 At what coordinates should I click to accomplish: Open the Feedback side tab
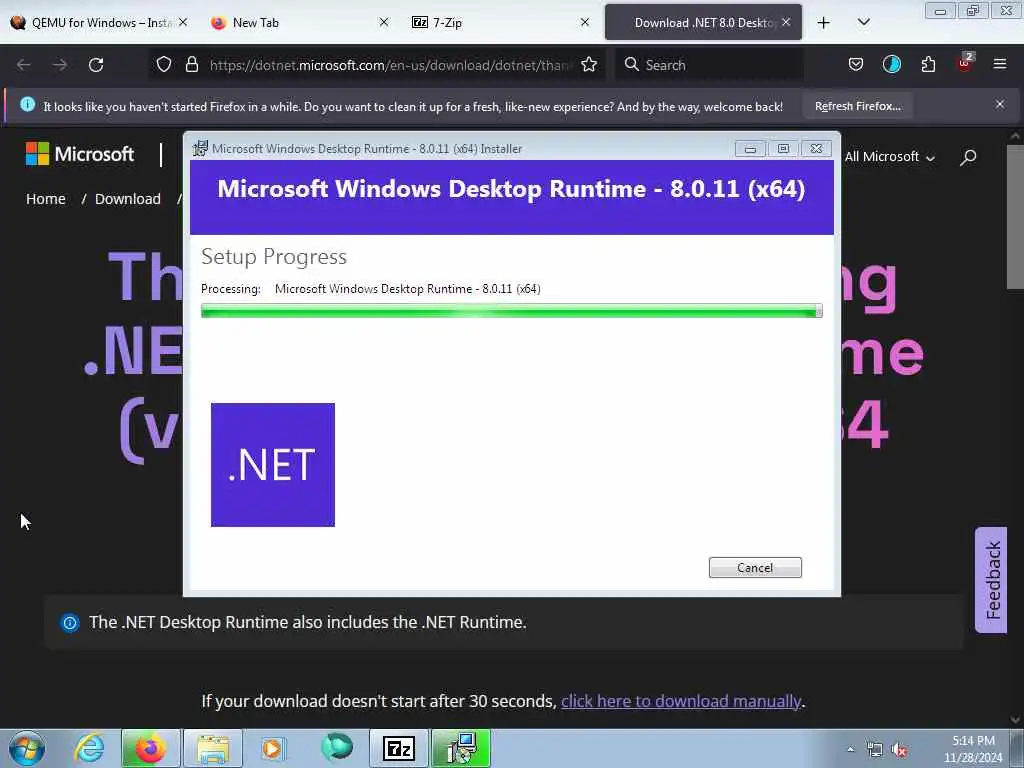coord(991,580)
